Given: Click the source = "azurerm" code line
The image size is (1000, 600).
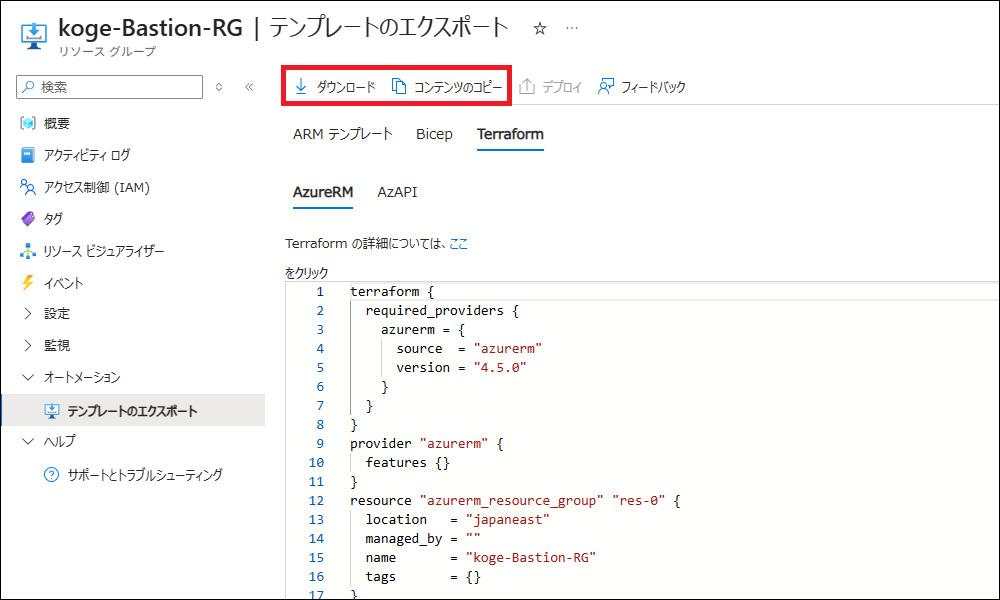Looking at the screenshot, I should pos(469,348).
